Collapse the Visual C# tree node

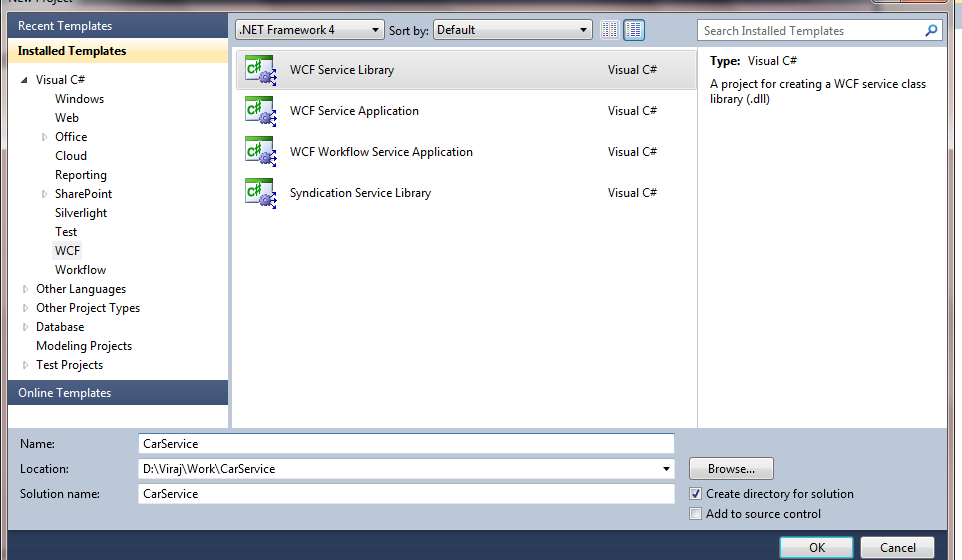click(x=25, y=80)
